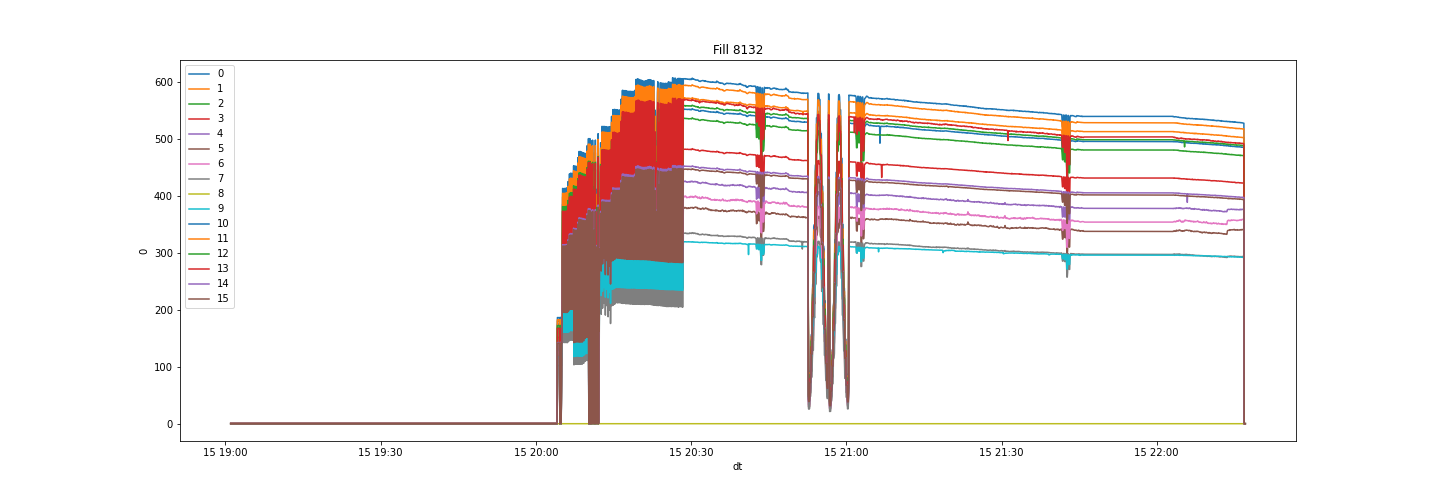Click x-axis tick 15 19:30

[380, 452]
